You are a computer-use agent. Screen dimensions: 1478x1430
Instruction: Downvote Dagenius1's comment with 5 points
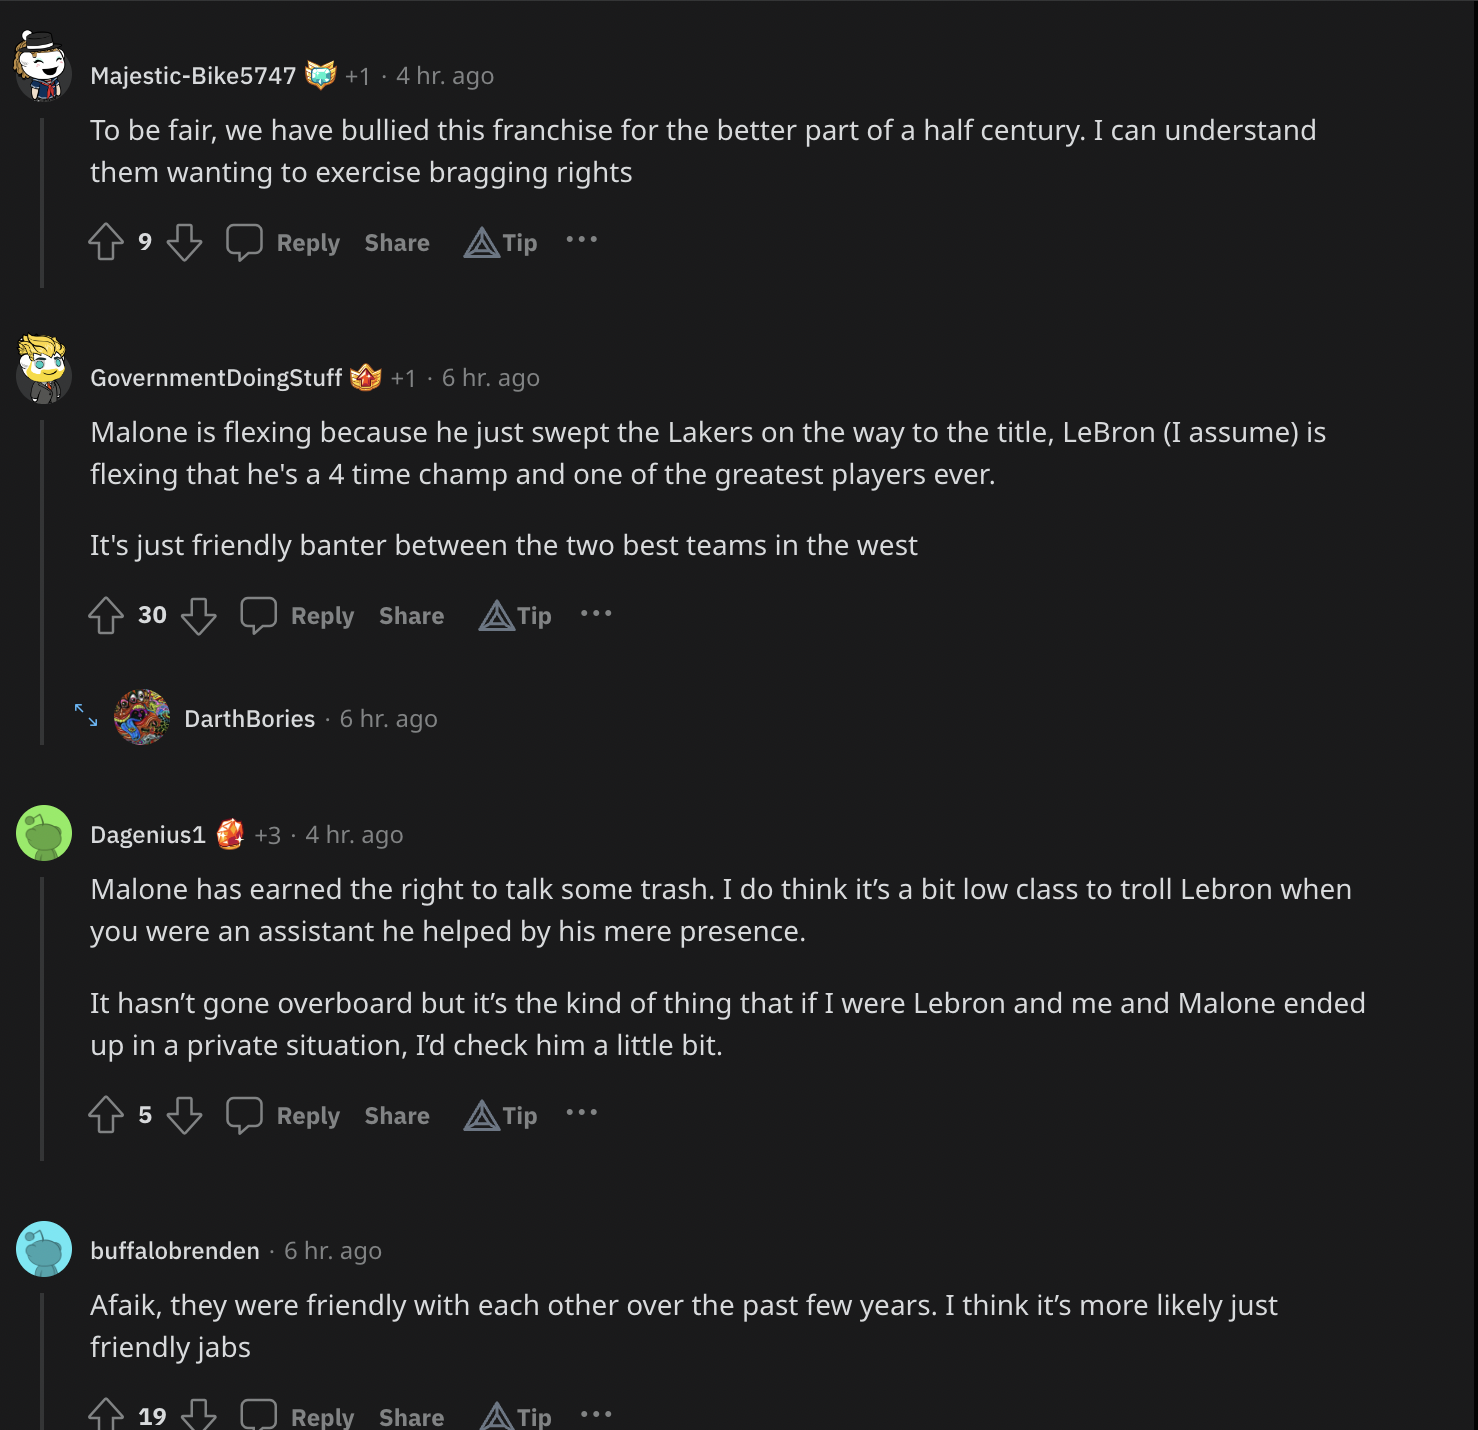pyautogui.click(x=184, y=1115)
